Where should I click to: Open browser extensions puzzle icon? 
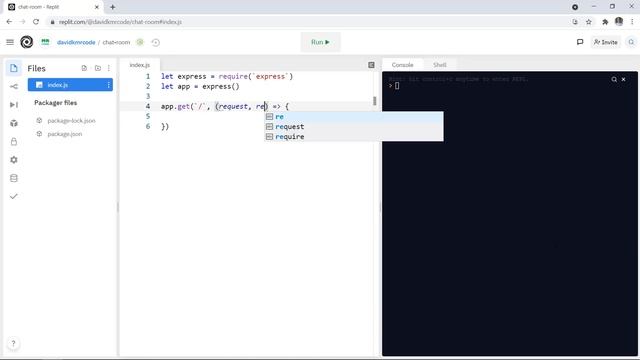(605, 22)
